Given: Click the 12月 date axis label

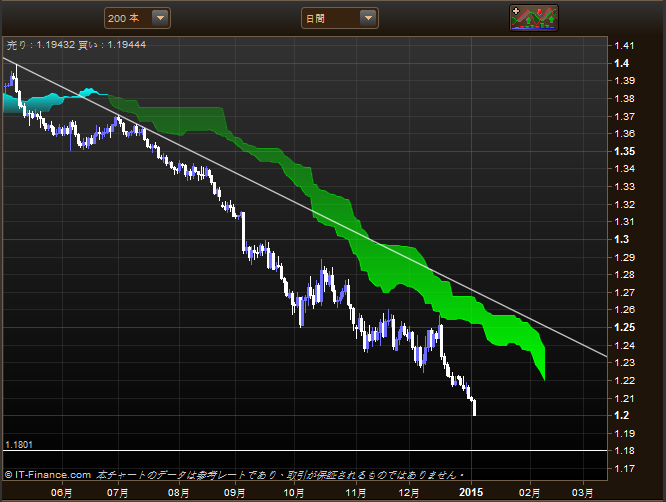Looking at the screenshot, I should coord(409,493).
